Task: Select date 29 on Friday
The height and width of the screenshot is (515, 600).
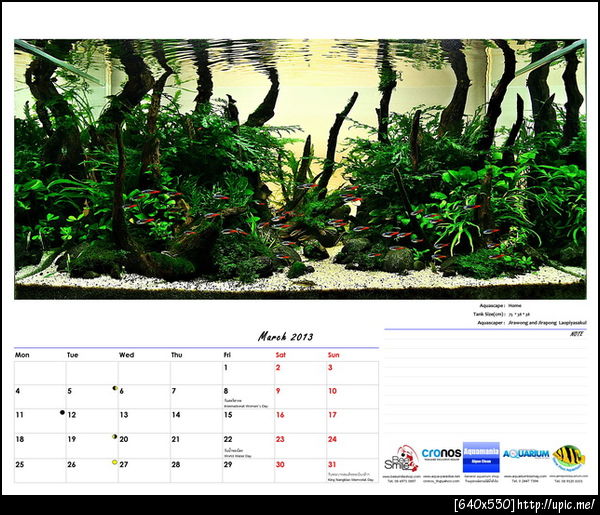Action: coord(228,464)
